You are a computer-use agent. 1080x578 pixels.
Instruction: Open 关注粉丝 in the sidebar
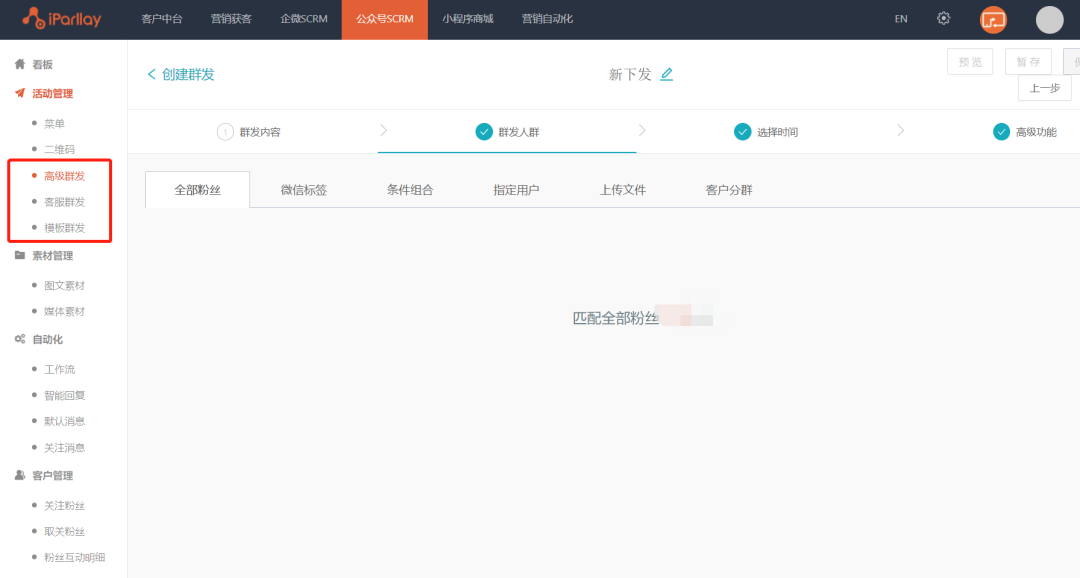(x=65, y=506)
